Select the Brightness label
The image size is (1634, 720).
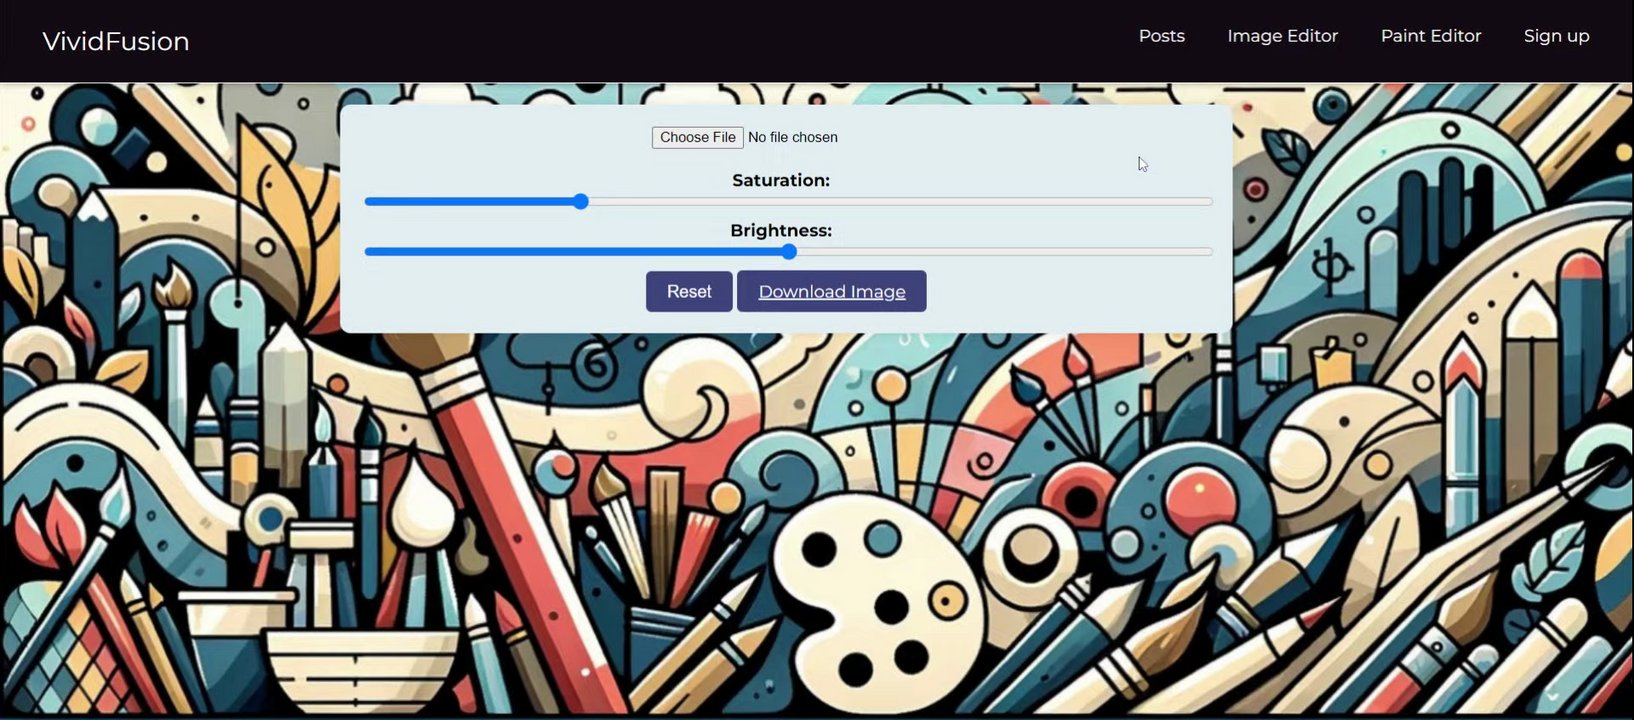(x=781, y=230)
